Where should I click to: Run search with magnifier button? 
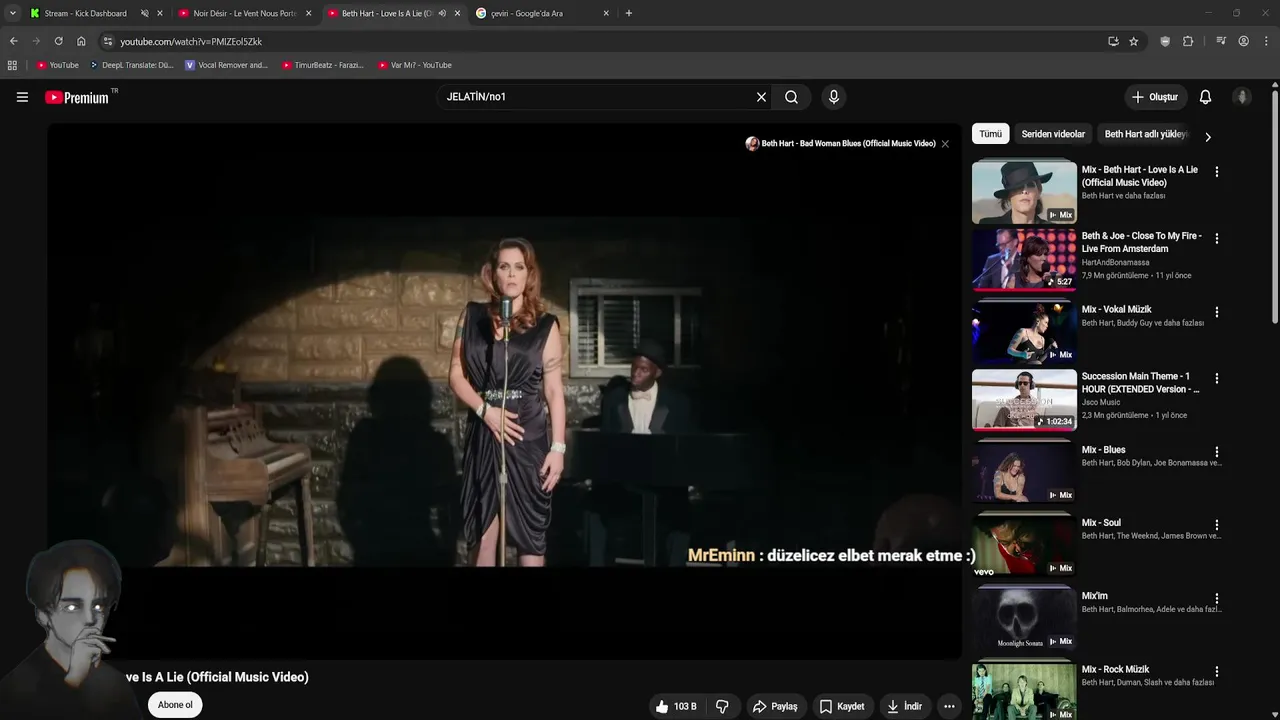pos(791,97)
